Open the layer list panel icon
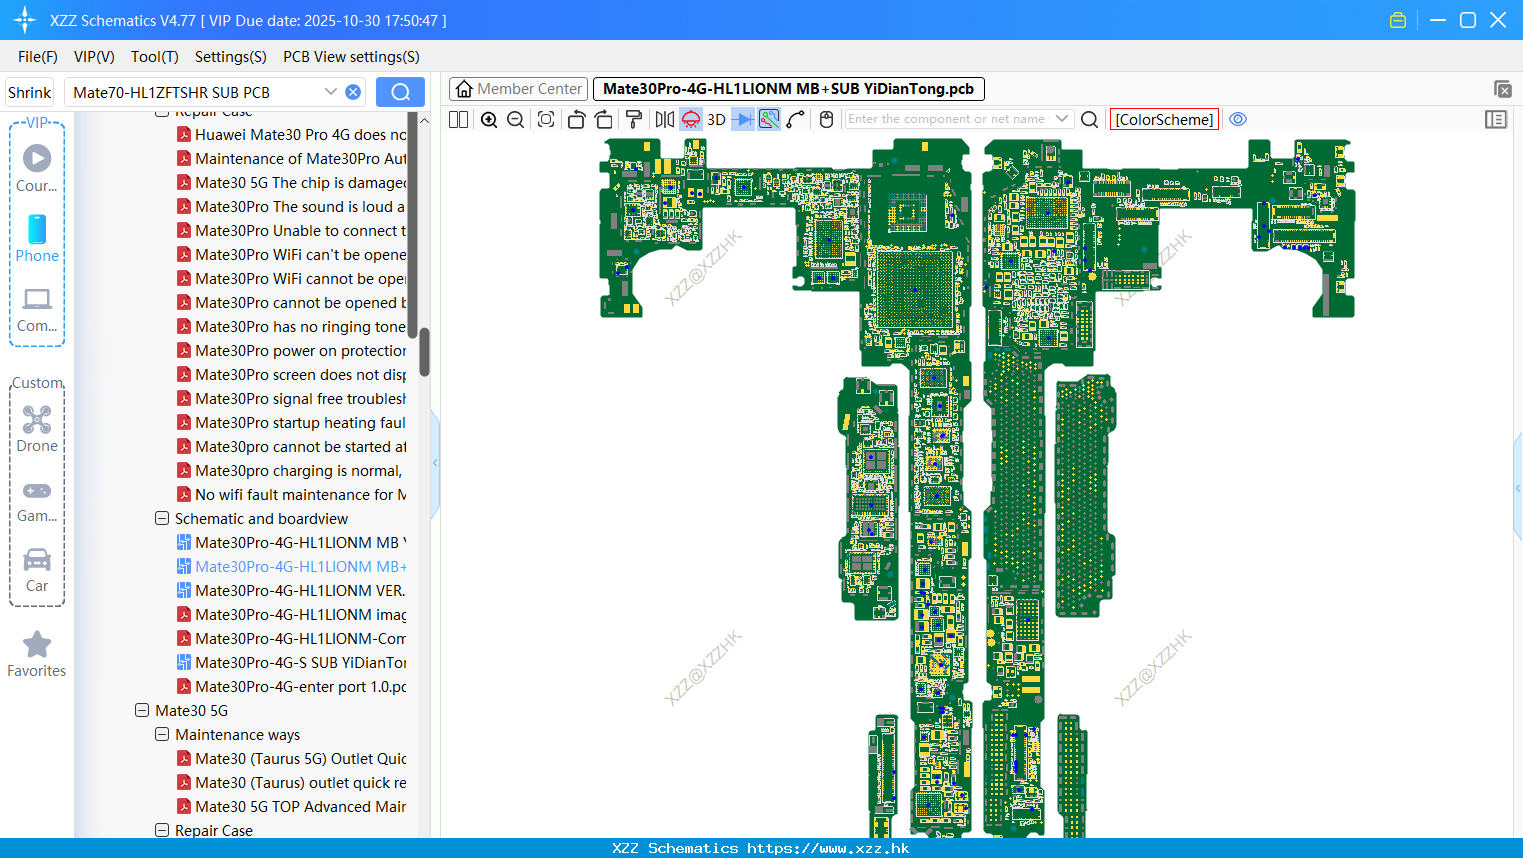The height and width of the screenshot is (858, 1523). (1496, 119)
